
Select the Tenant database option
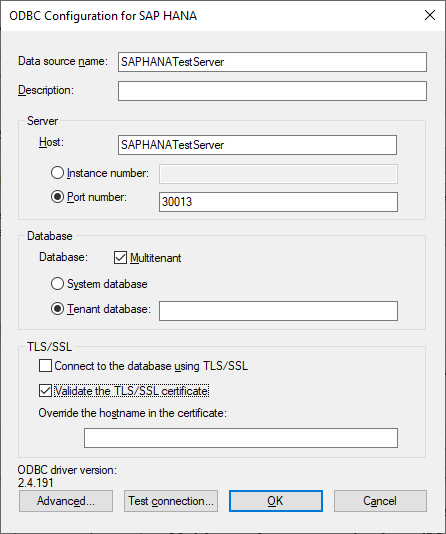coord(57,309)
